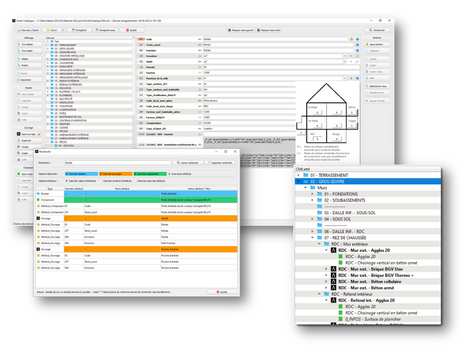The height and width of the screenshot is (360, 470).
Task: Select 'Dans les numéros d'attribut' radio option
Action: coord(101,181)
